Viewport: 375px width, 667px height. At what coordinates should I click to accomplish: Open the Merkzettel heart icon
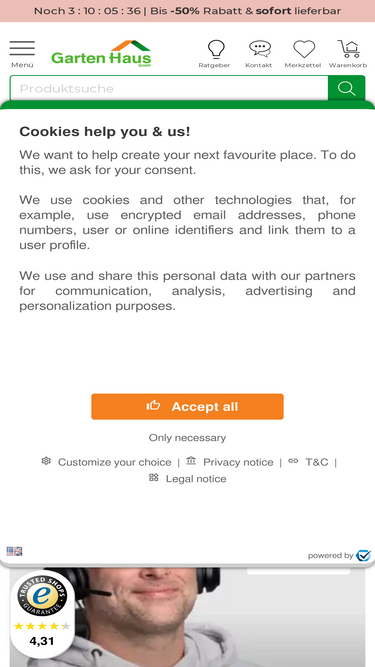[303, 54]
